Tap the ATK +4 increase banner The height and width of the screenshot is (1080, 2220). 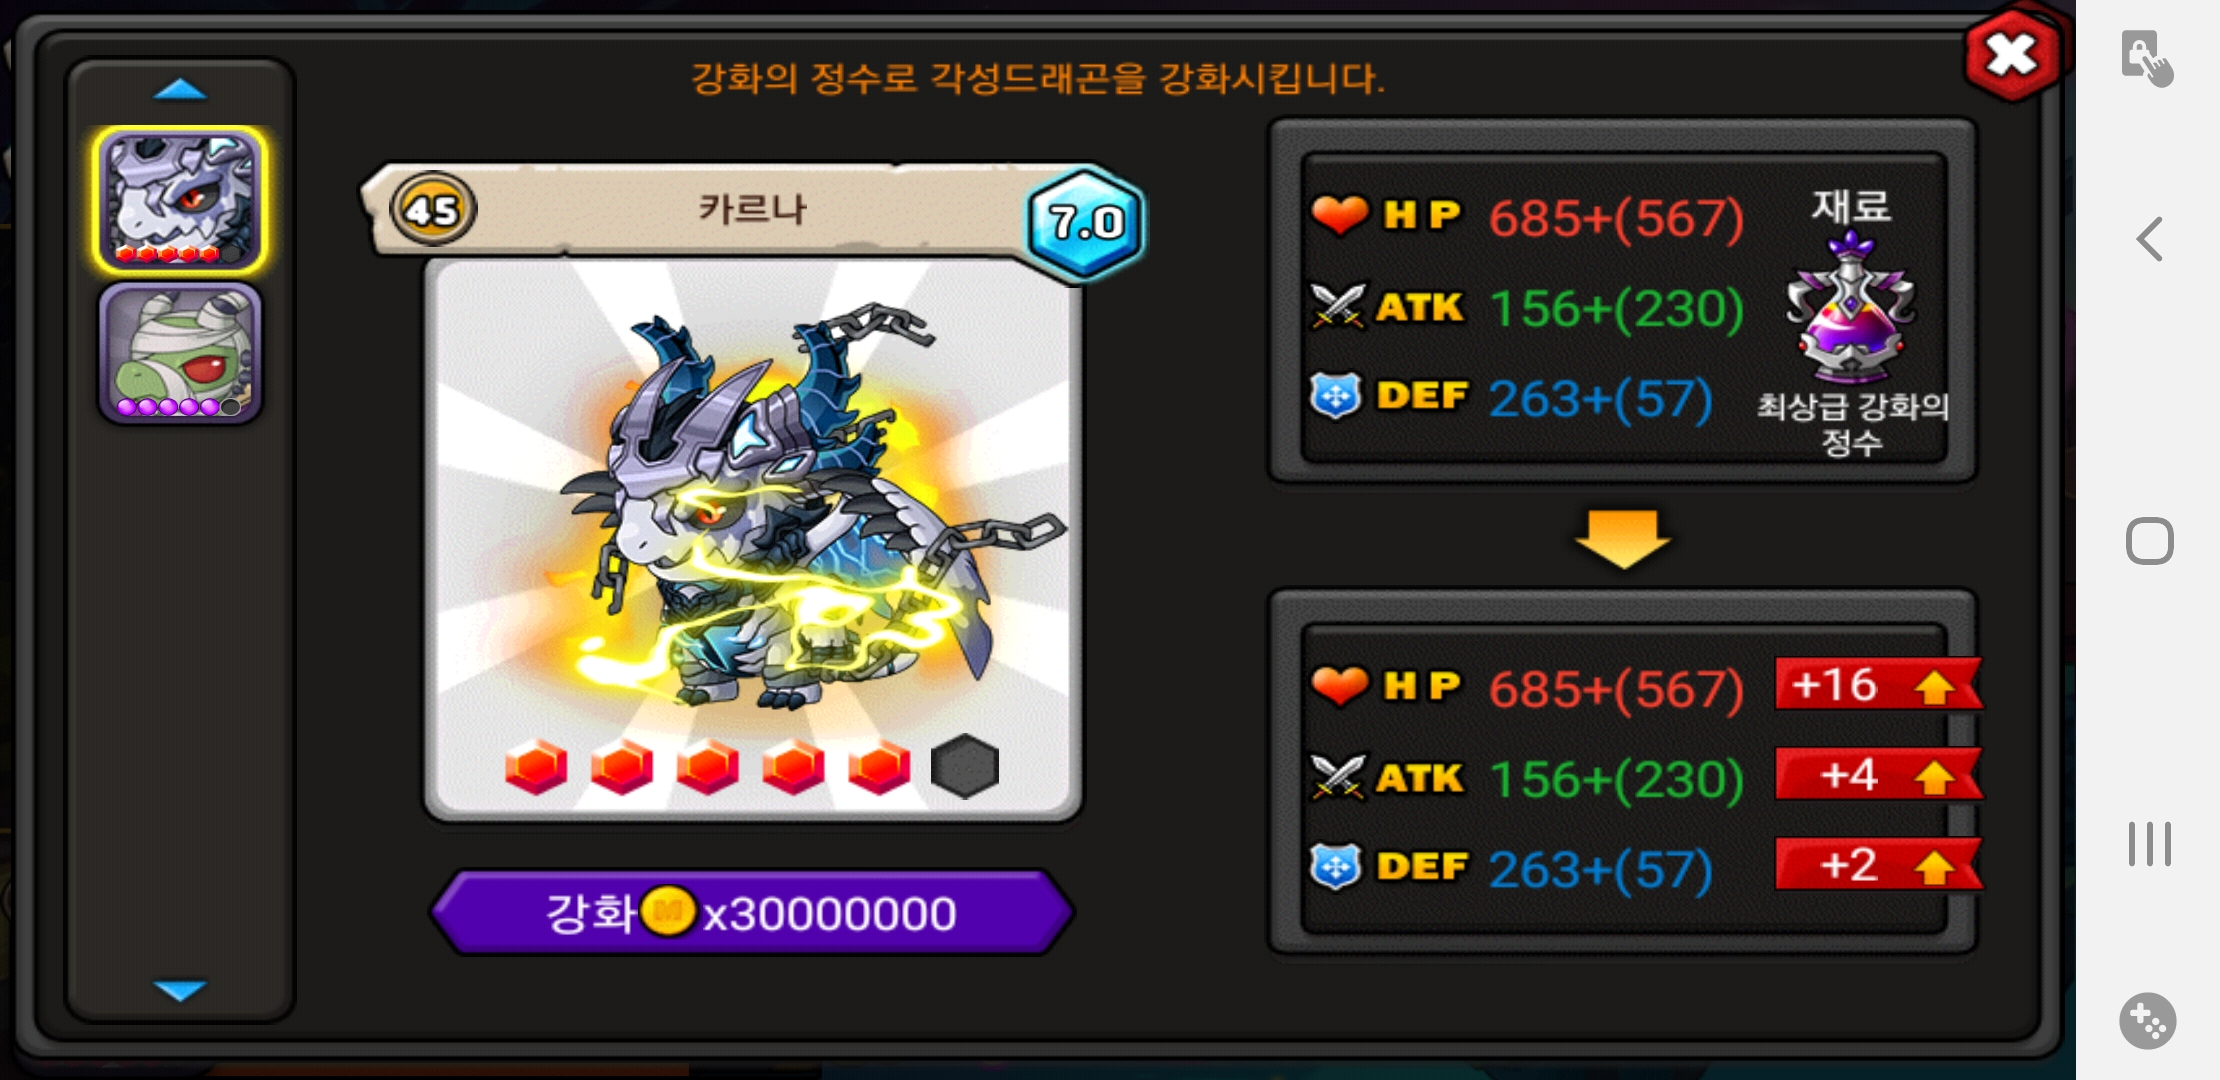(1878, 775)
